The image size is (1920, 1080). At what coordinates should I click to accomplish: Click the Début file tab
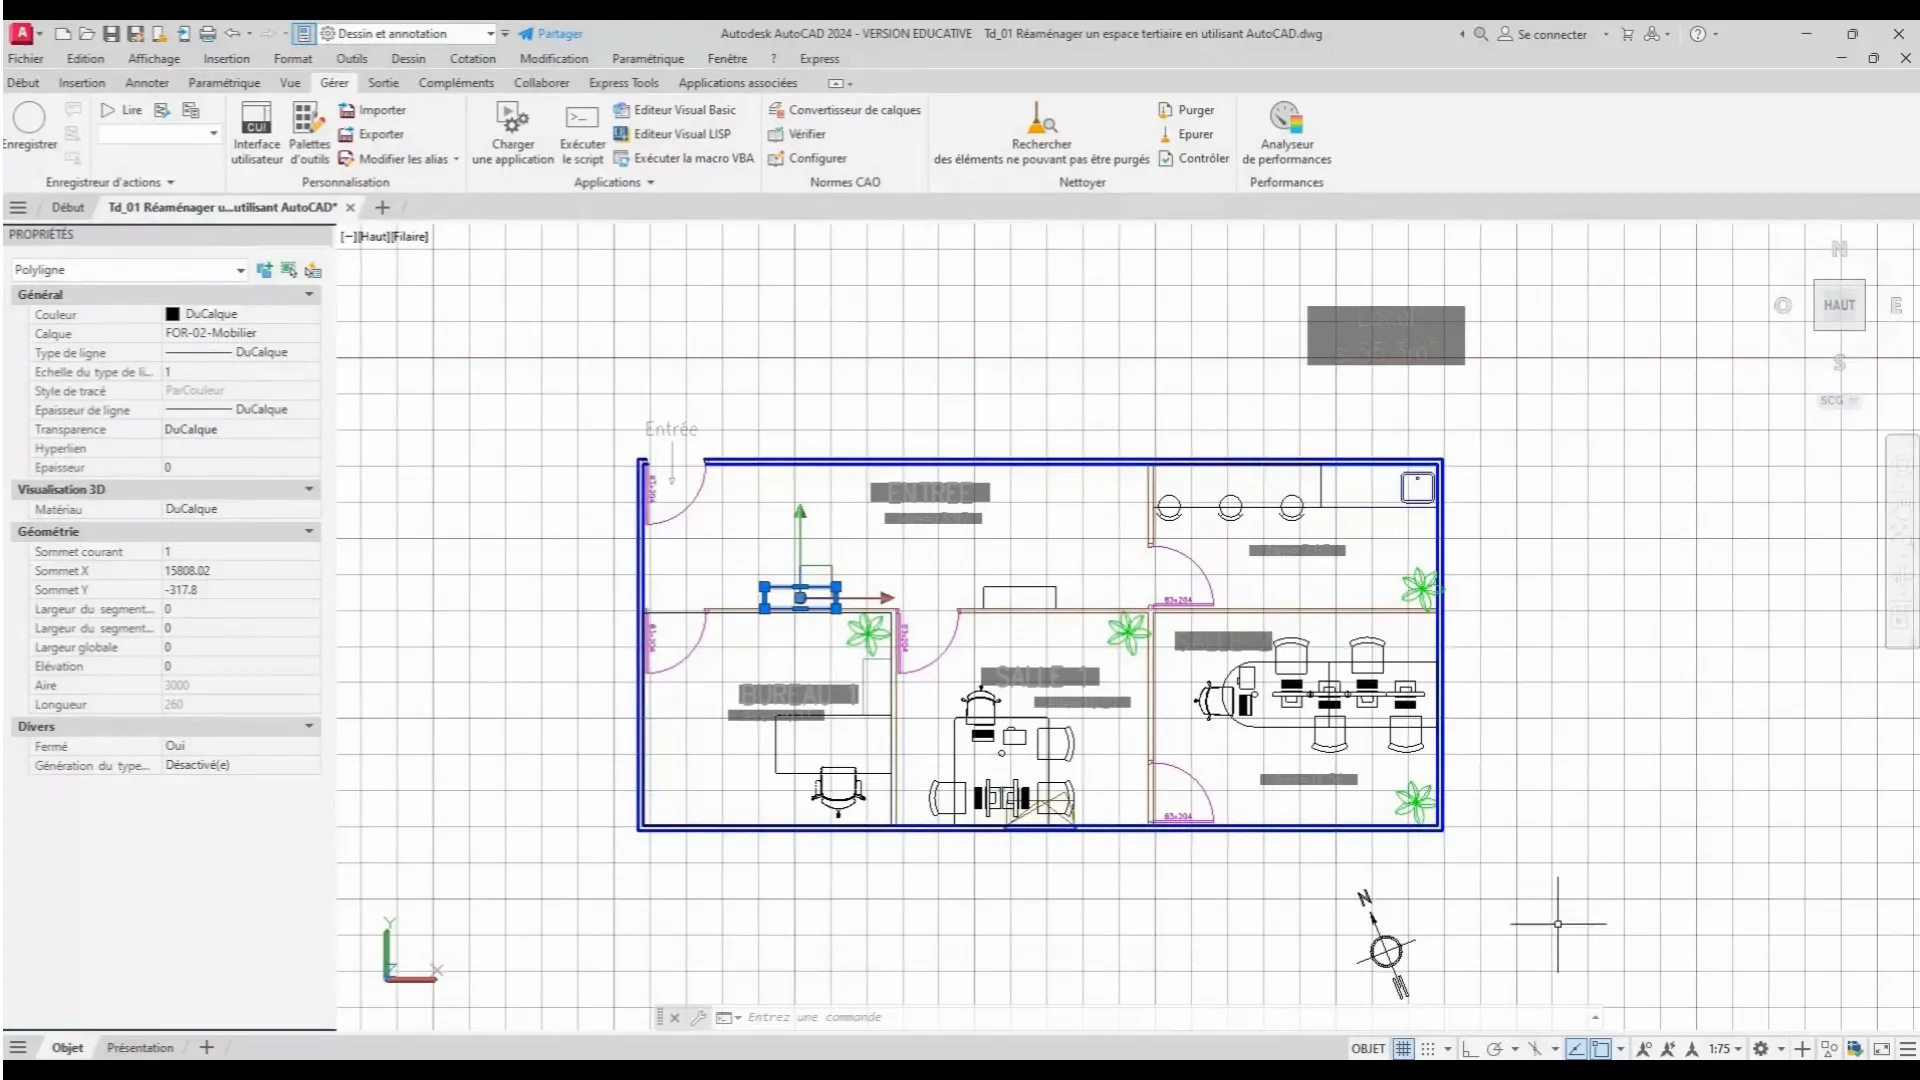coord(68,207)
